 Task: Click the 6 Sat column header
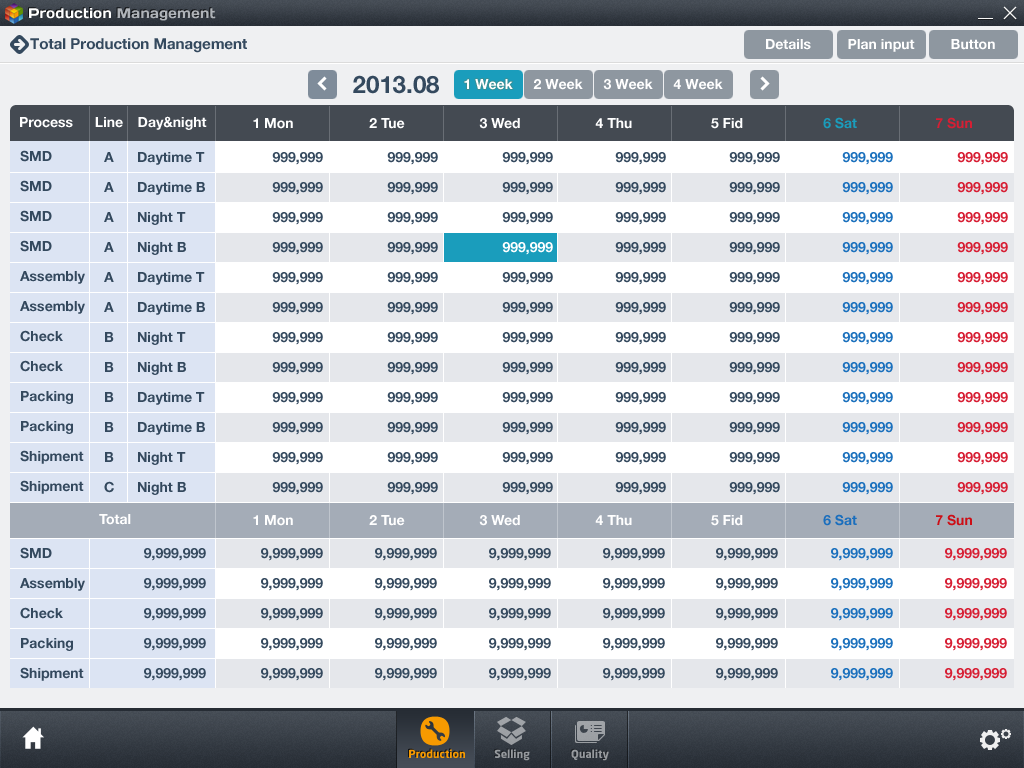(x=842, y=122)
